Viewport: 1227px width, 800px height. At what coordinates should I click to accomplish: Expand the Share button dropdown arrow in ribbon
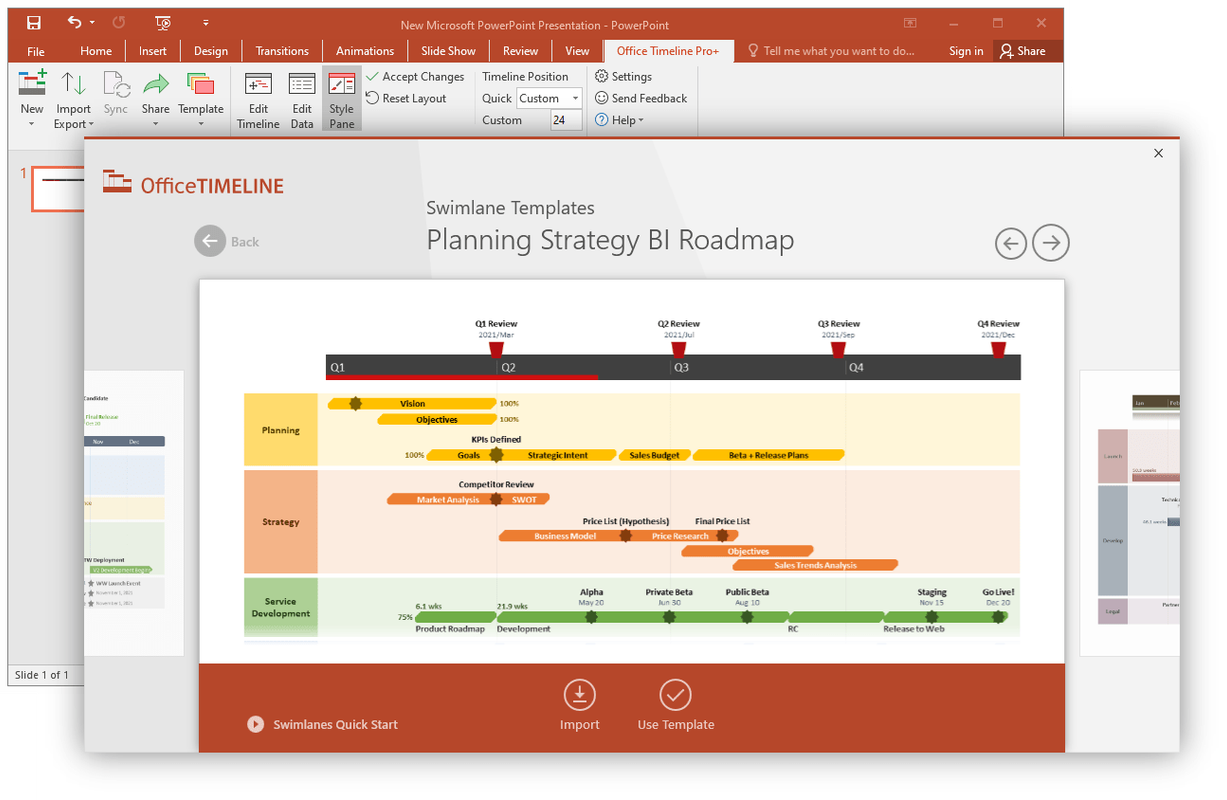click(x=155, y=125)
